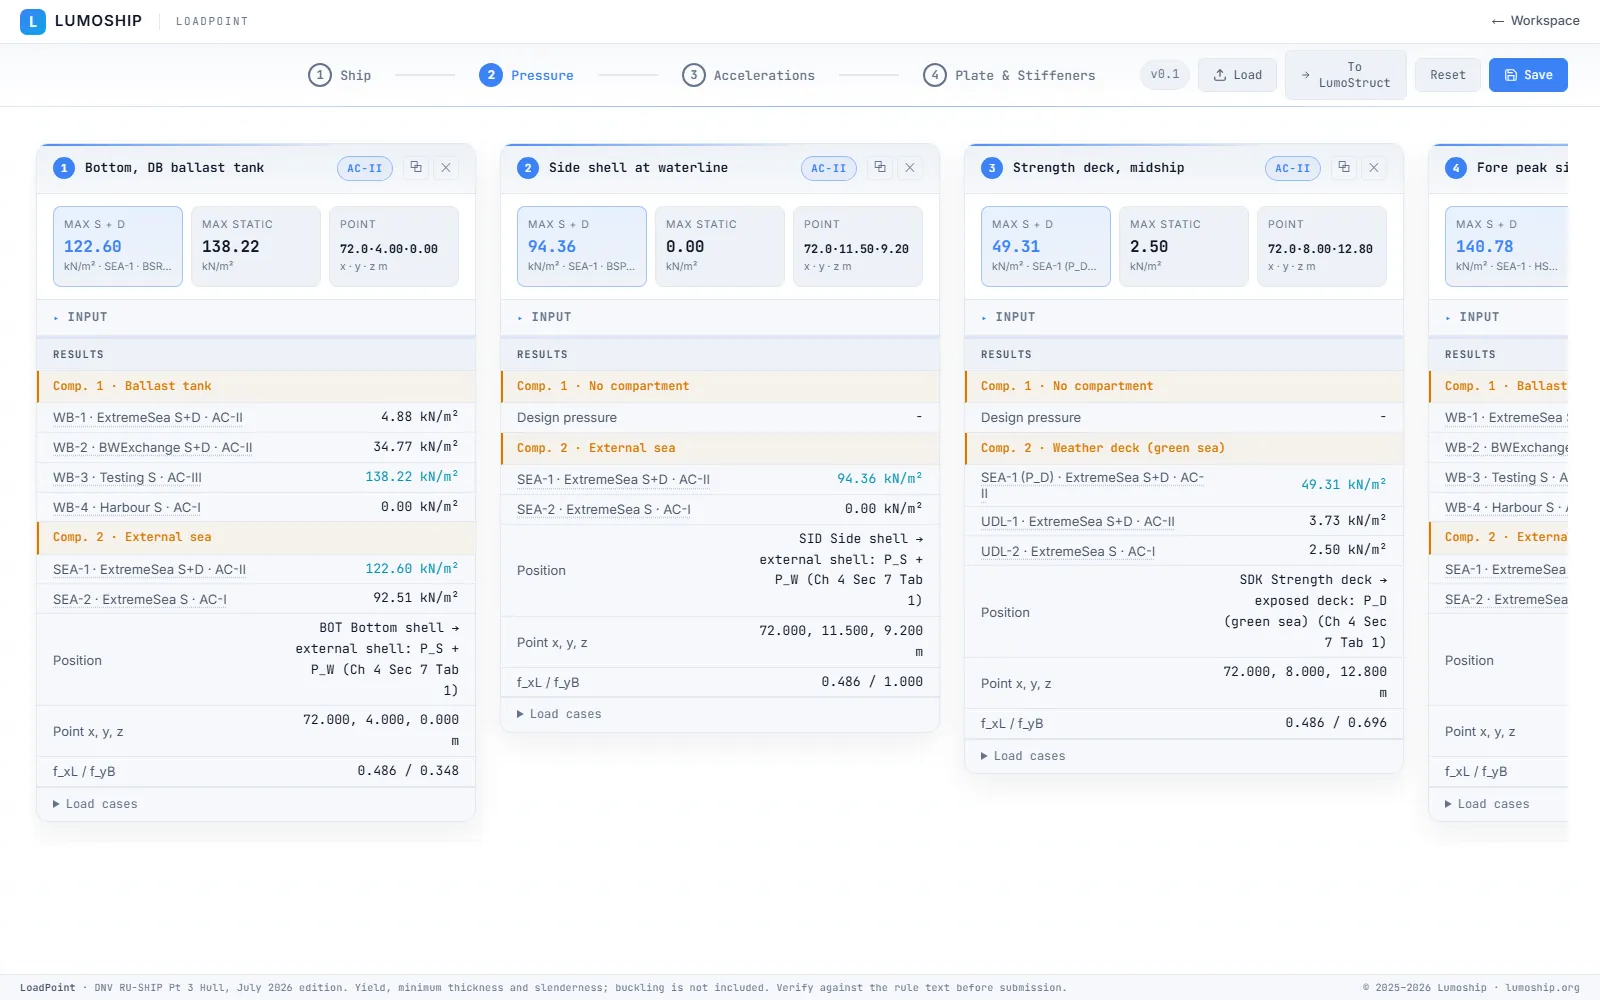Open lumoship.org link in footer
Screen dimensions: 1600x1000
point(1543,988)
